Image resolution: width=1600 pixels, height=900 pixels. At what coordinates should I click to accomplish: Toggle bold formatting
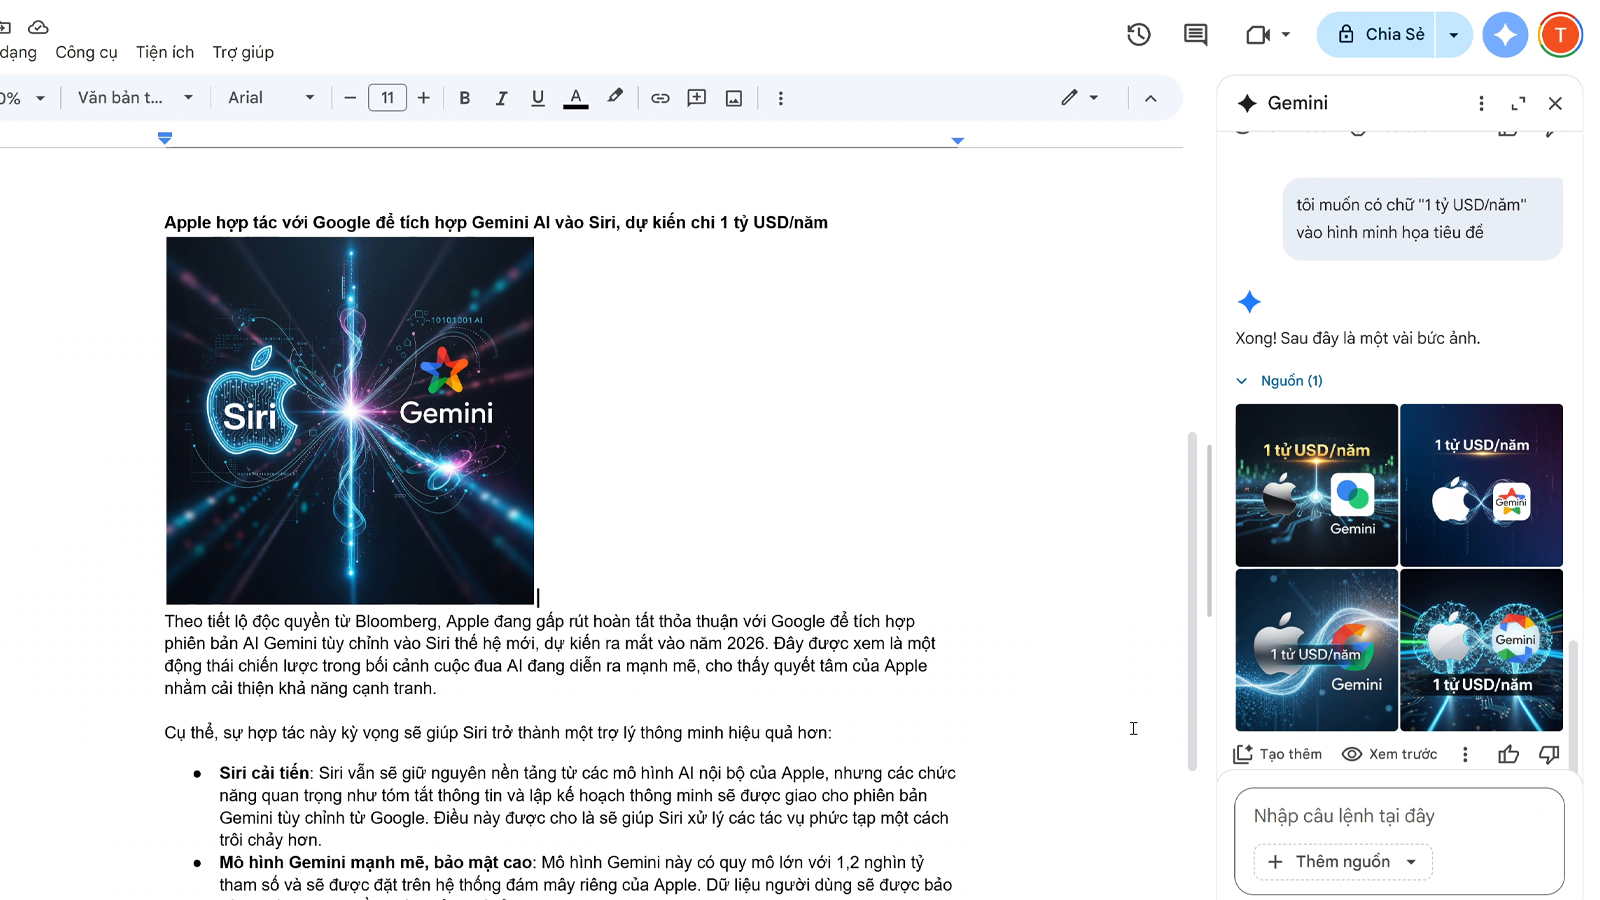pos(464,98)
